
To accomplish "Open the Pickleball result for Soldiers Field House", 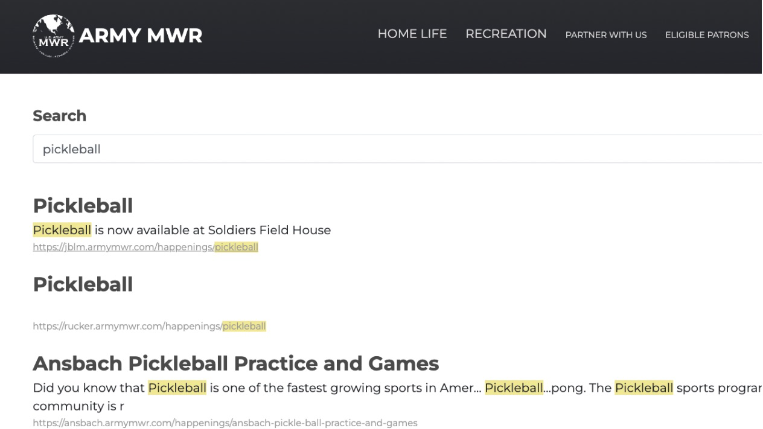I will 83,206.
